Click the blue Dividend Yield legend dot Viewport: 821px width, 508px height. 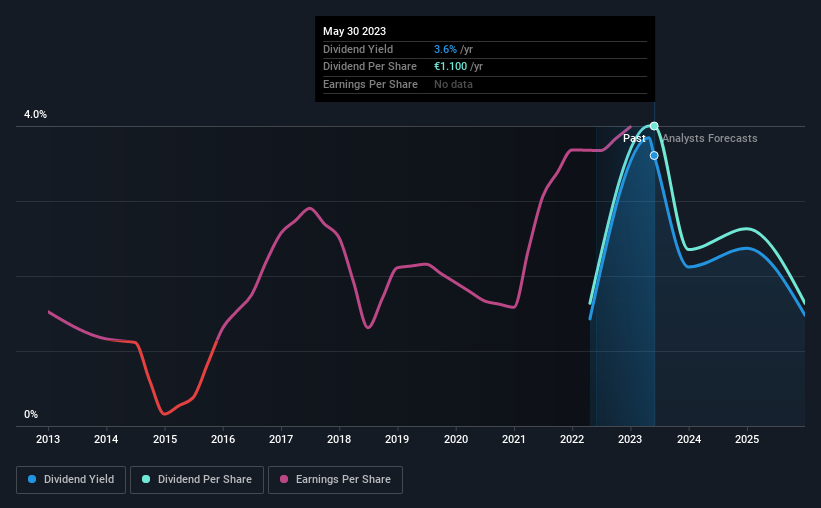[x=32, y=479]
